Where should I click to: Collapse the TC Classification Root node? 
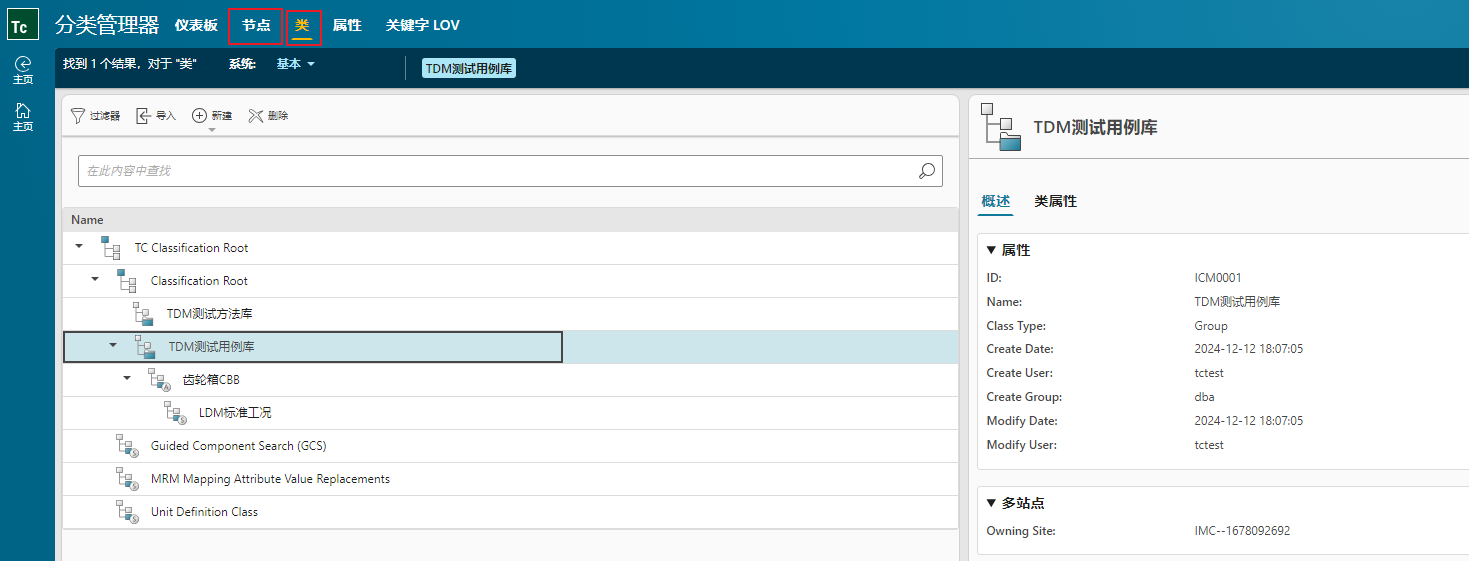79,246
